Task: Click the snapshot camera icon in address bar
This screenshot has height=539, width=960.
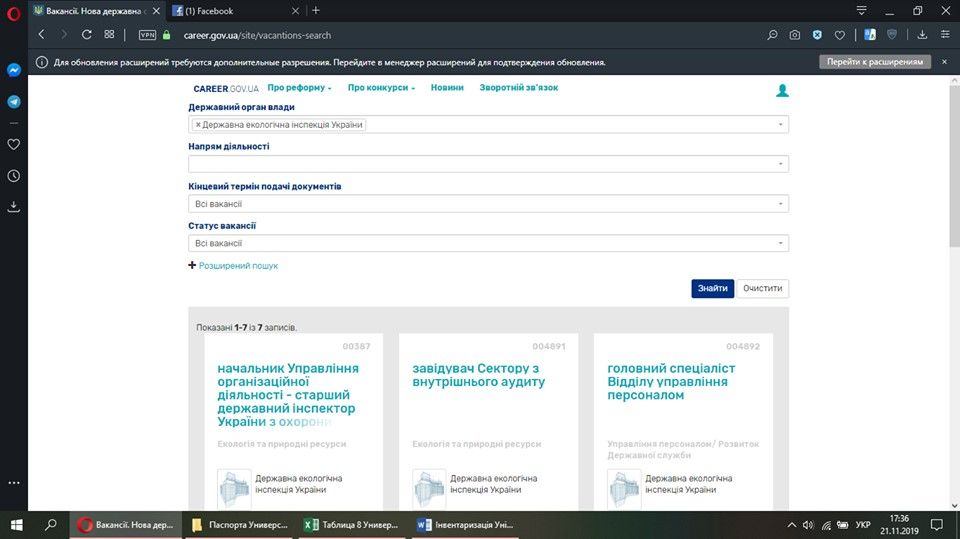Action: pyautogui.click(x=794, y=35)
